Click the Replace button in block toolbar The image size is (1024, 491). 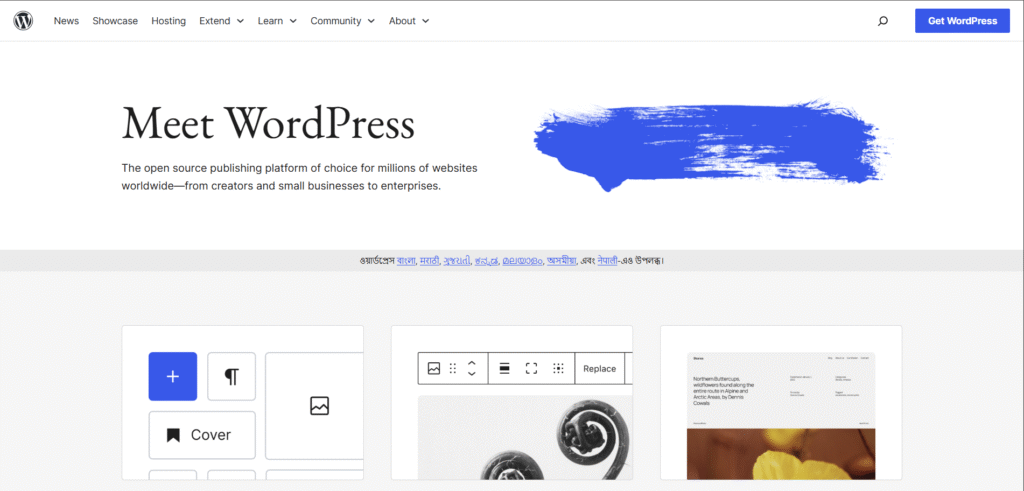599,368
